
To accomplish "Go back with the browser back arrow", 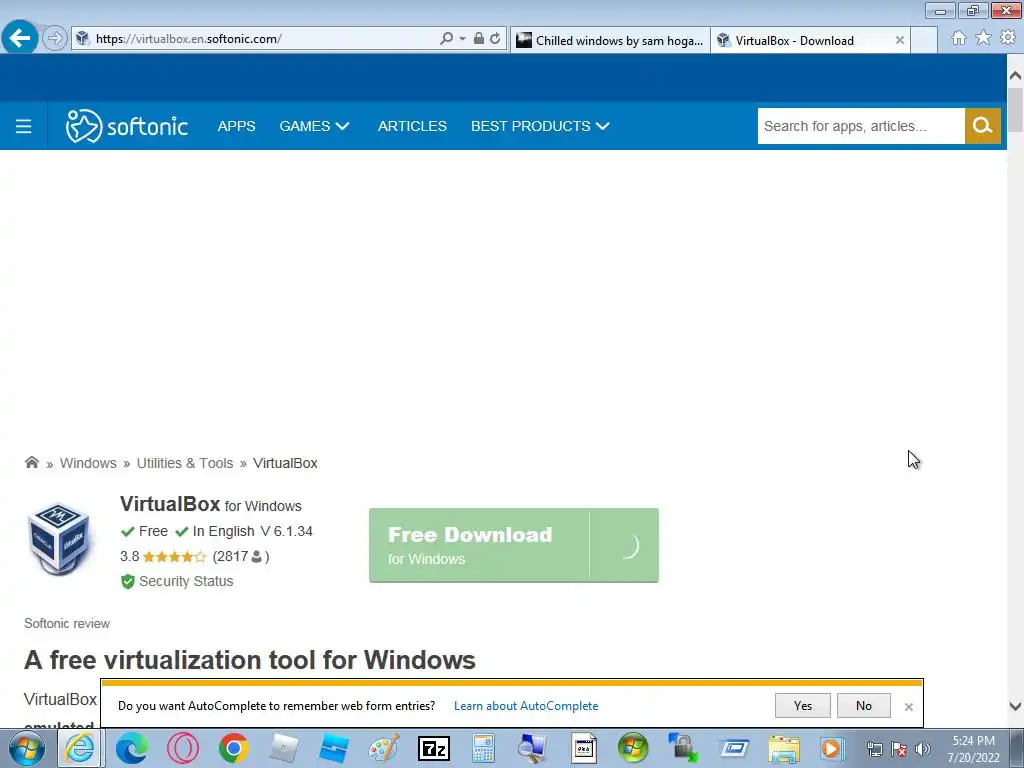I will [20, 38].
